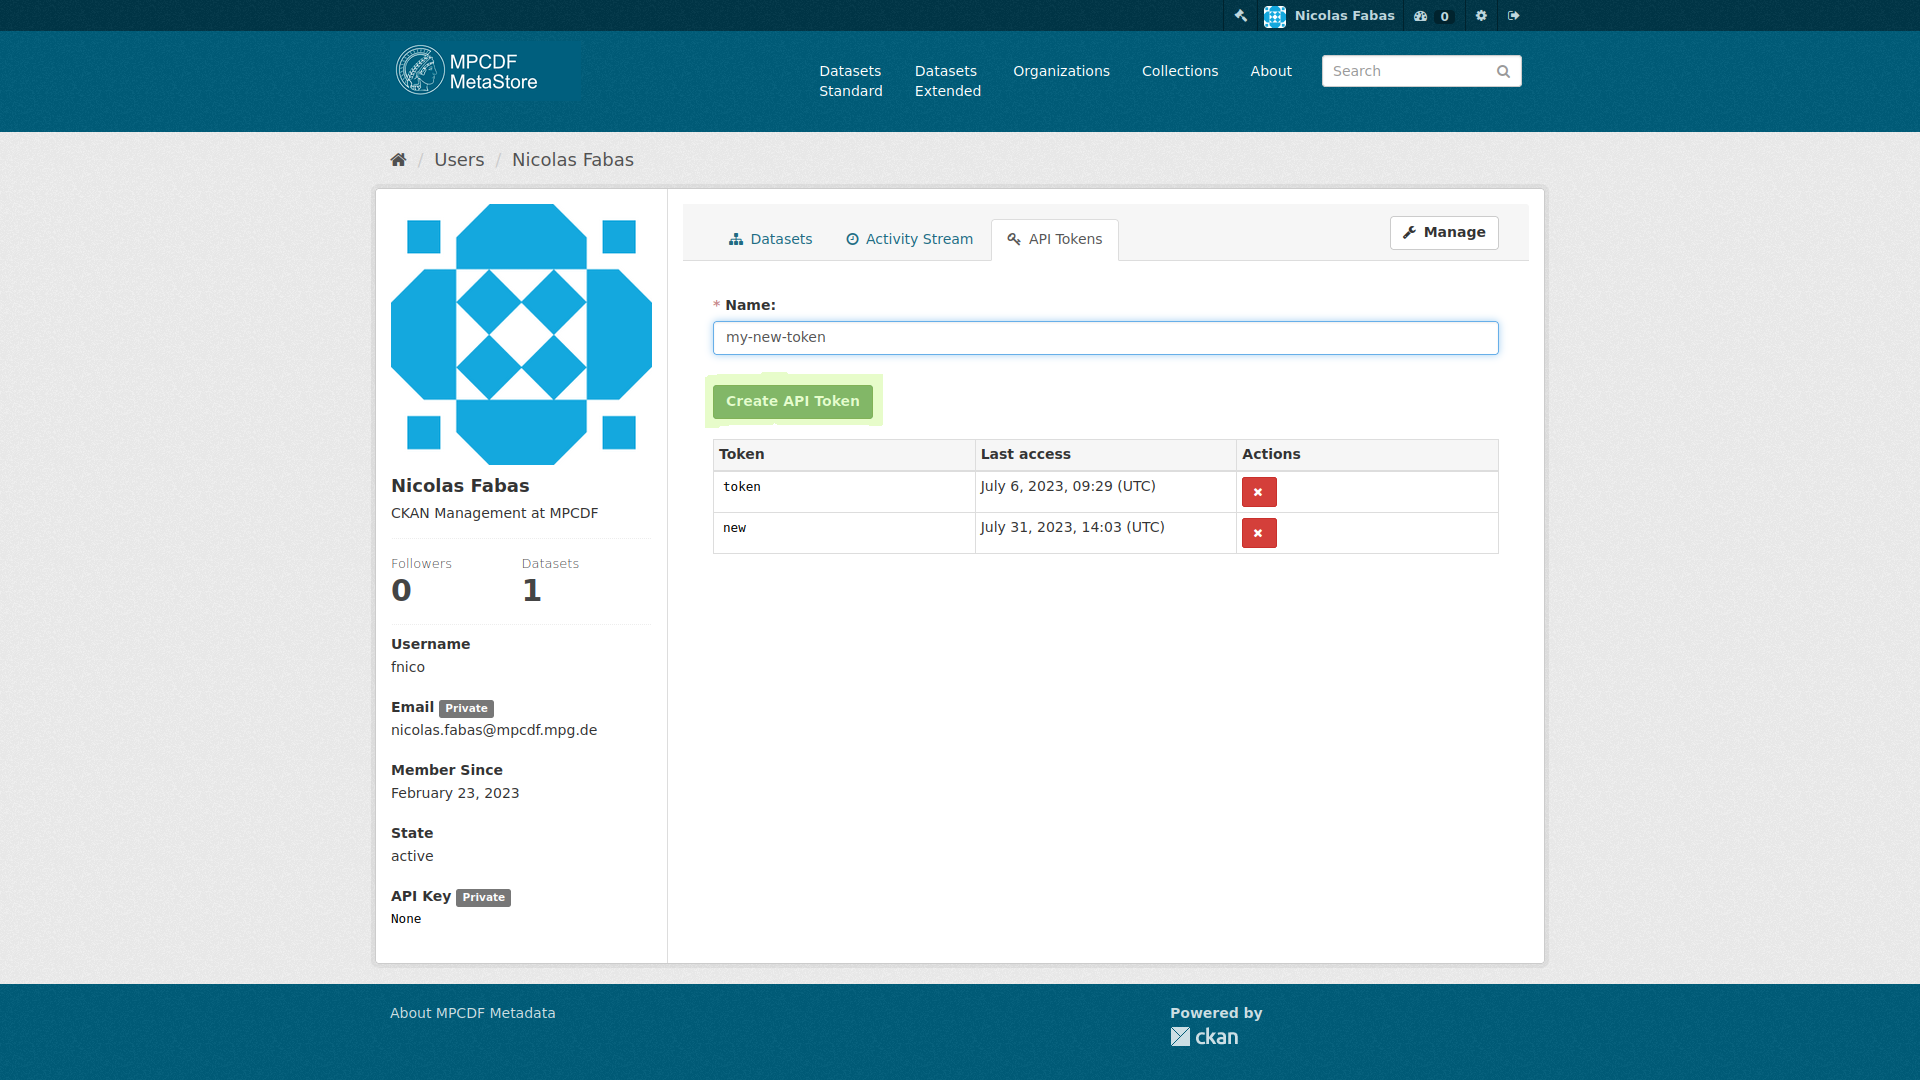Viewport: 1920px width, 1080px height.
Task: Click email nicolas.fabas@mpcdf.mpg.de
Action: coord(494,730)
